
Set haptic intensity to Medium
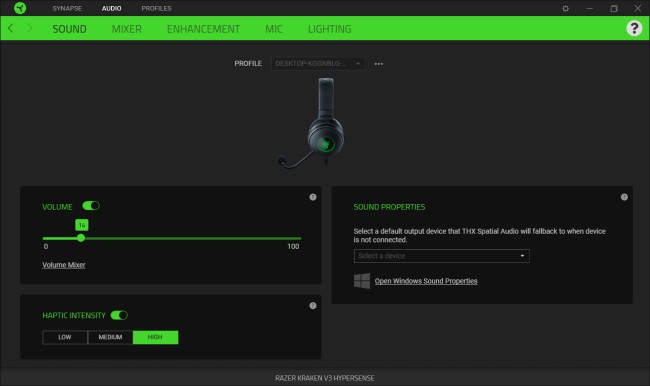pos(110,337)
